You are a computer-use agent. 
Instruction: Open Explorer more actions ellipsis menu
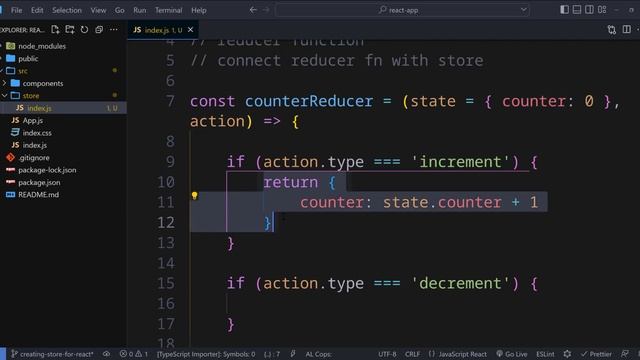(x=114, y=29)
